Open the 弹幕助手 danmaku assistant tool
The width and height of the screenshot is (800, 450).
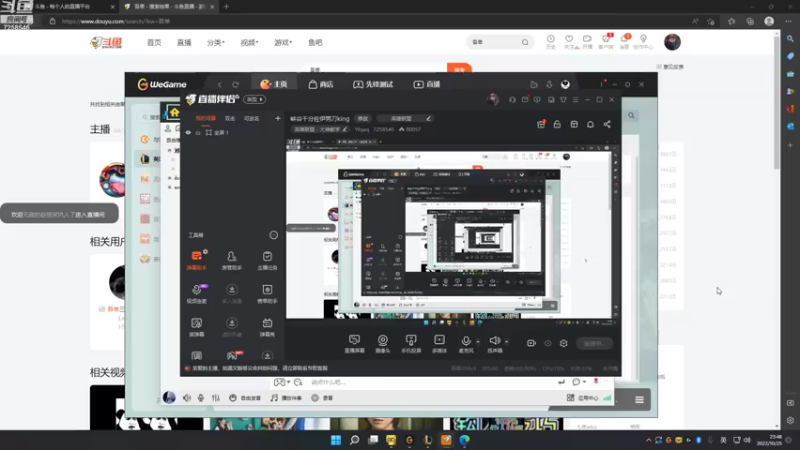(197, 260)
